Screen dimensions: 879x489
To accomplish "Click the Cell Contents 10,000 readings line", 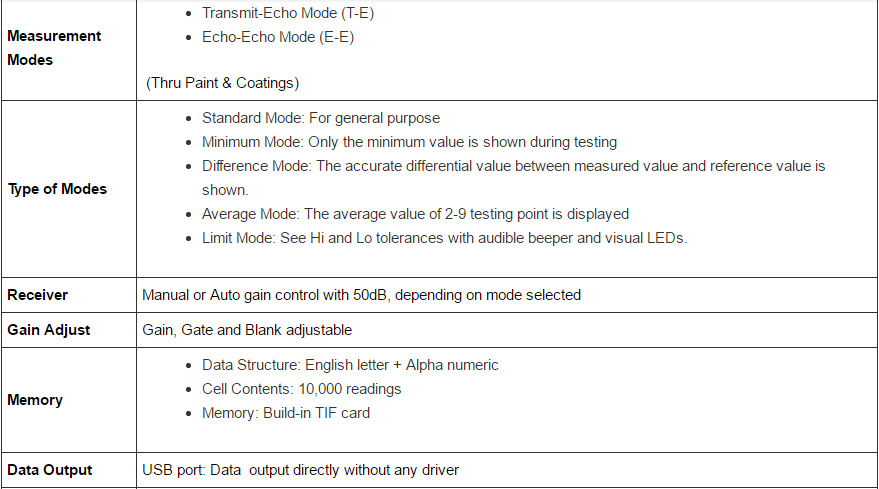I will tap(302, 389).
